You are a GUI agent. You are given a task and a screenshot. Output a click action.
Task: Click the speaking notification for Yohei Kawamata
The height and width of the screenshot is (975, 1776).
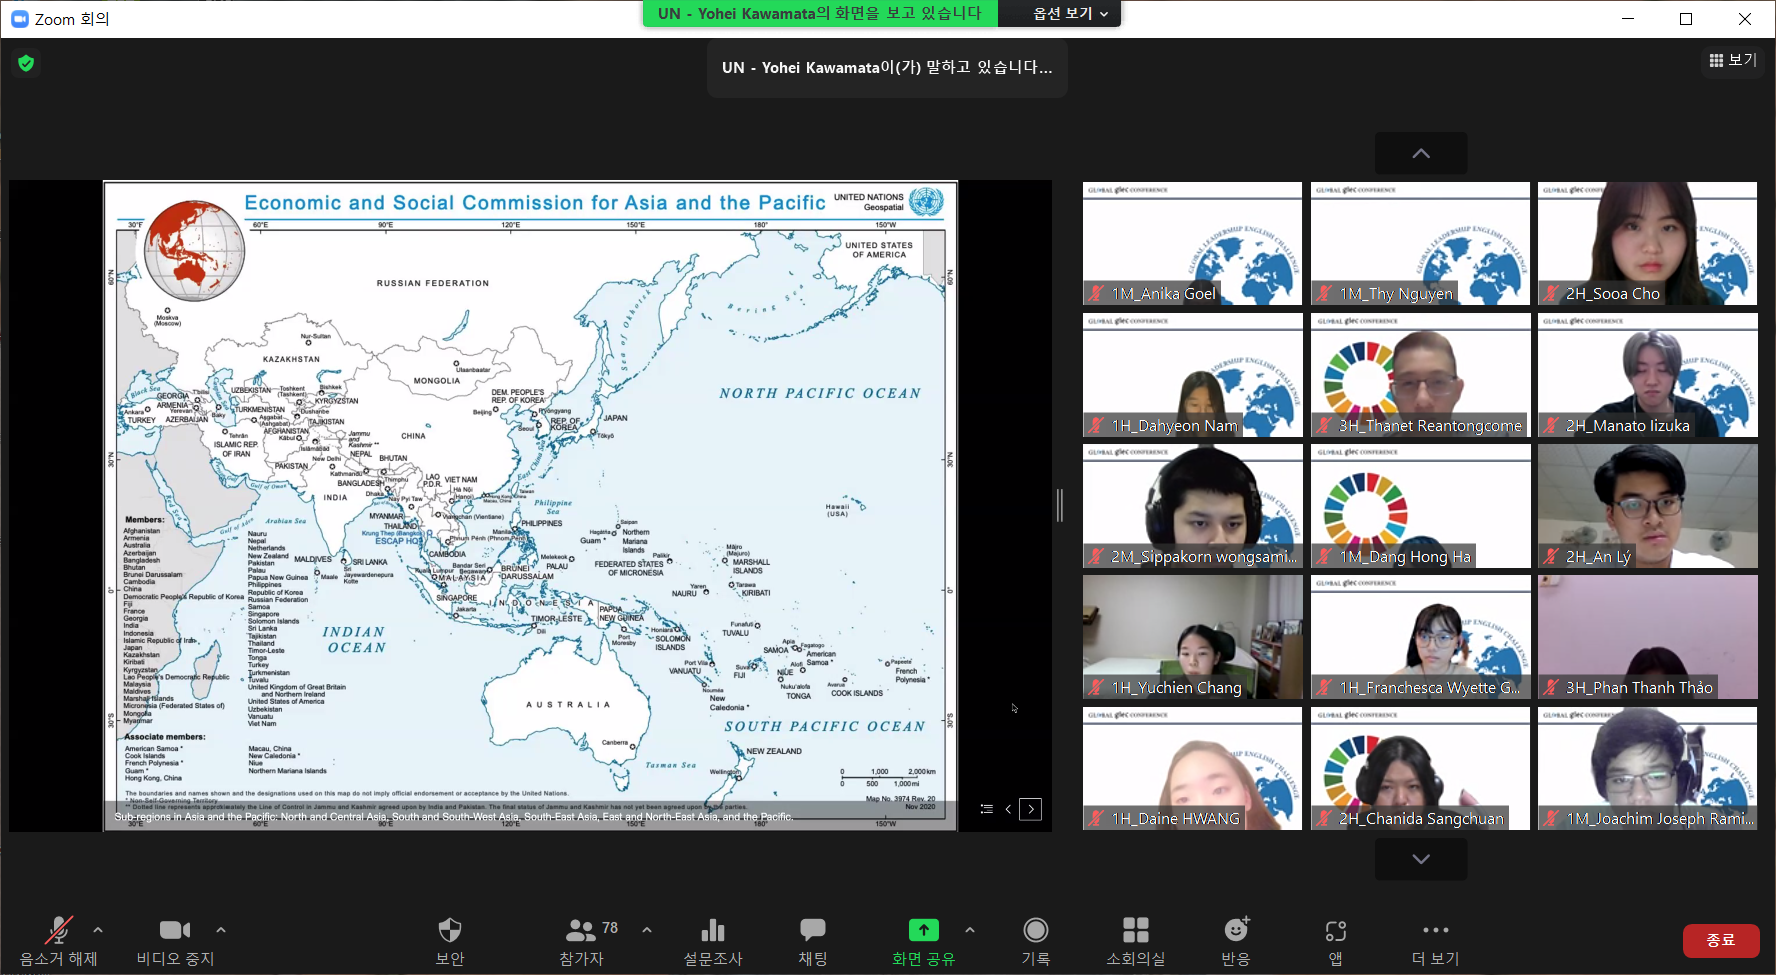point(887,68)
